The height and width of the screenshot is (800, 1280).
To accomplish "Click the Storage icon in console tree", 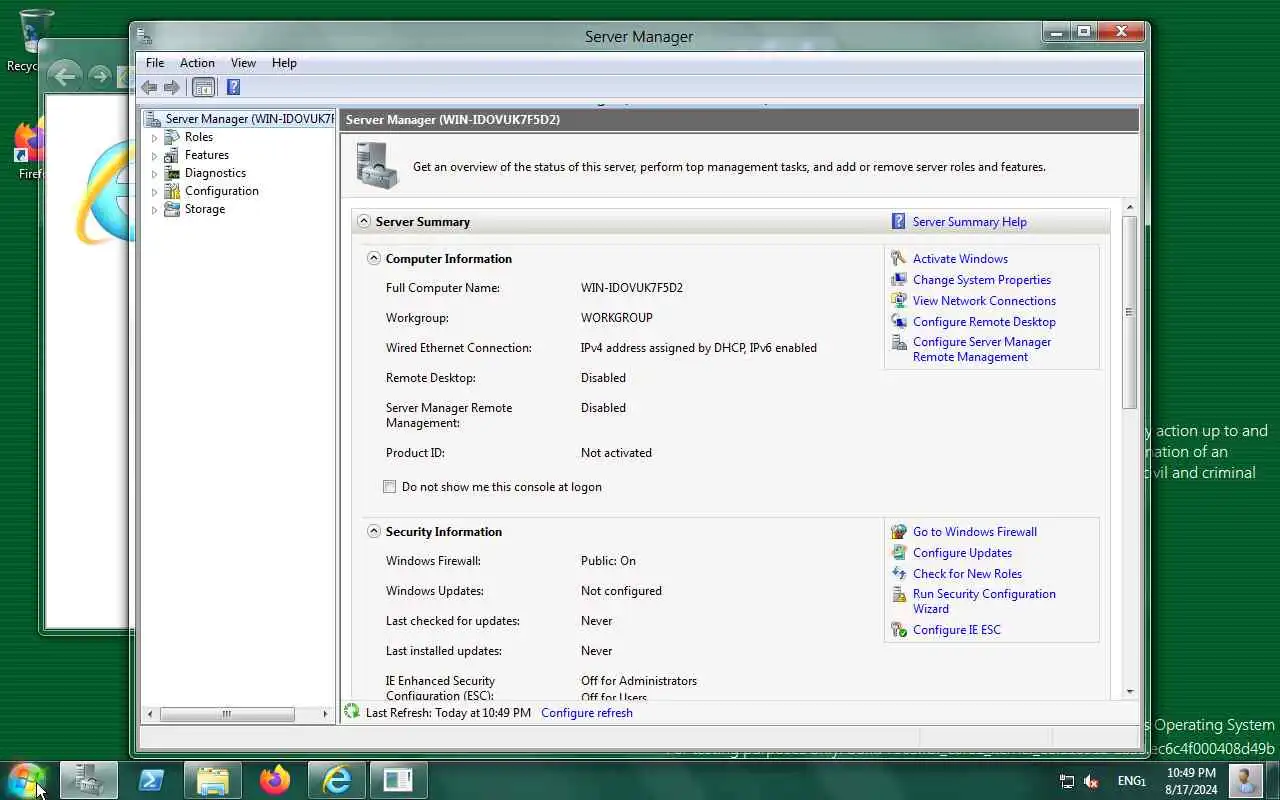I will point(173,209).
